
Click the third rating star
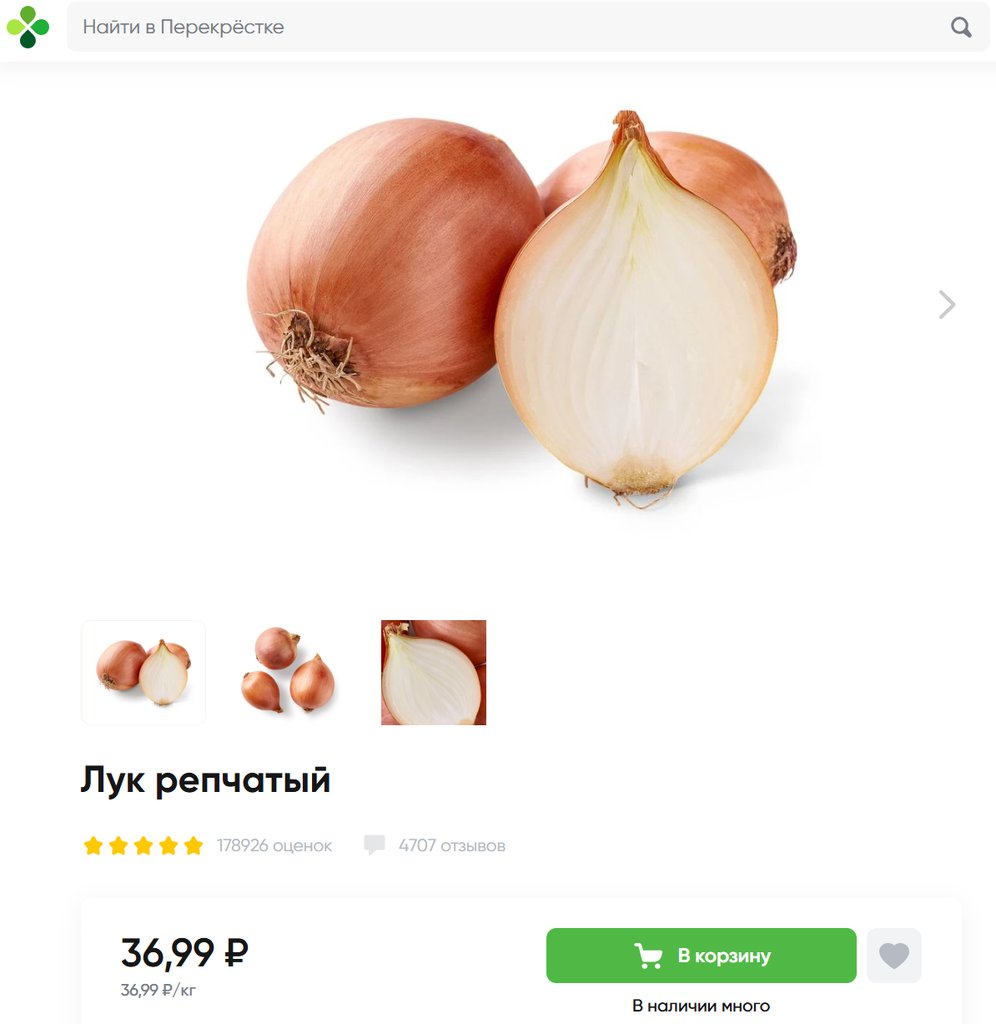(144, 846)
